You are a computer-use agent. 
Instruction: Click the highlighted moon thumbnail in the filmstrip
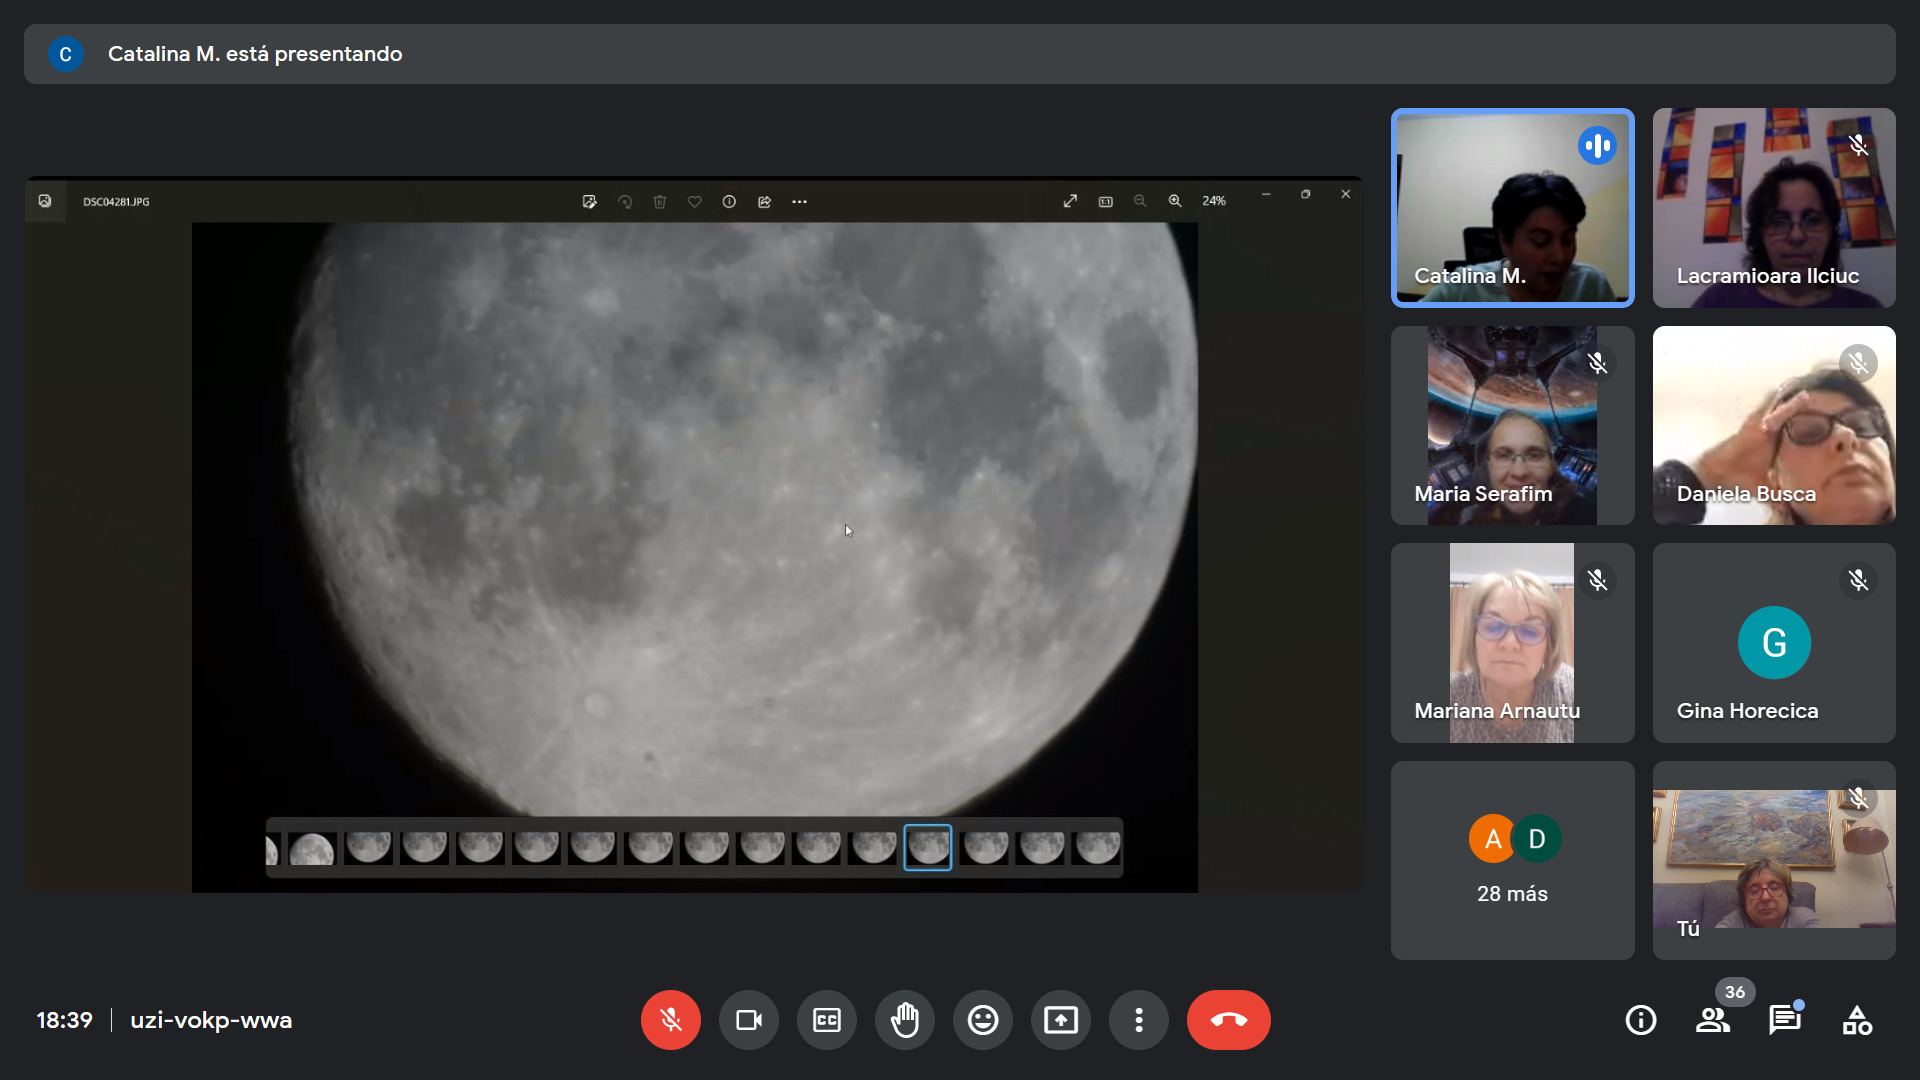click(928, 847)
